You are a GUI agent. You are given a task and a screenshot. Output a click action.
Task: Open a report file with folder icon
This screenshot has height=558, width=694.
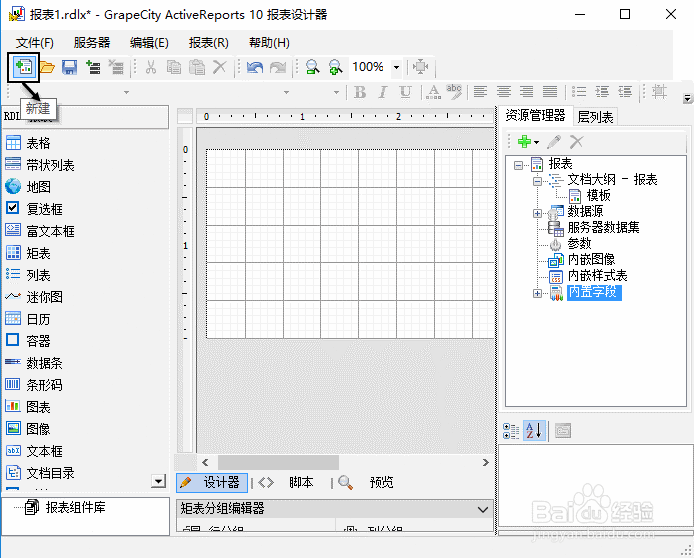pos(47,67)
